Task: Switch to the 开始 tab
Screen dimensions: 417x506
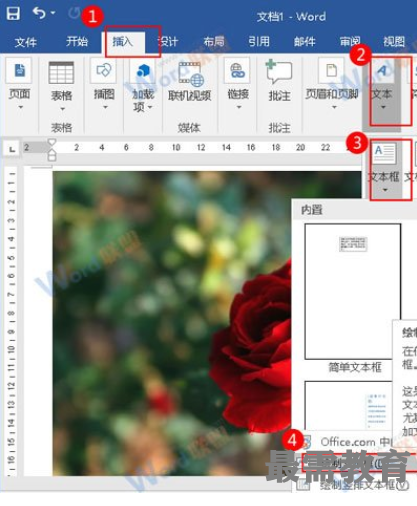Action: [x=77, y=41]
